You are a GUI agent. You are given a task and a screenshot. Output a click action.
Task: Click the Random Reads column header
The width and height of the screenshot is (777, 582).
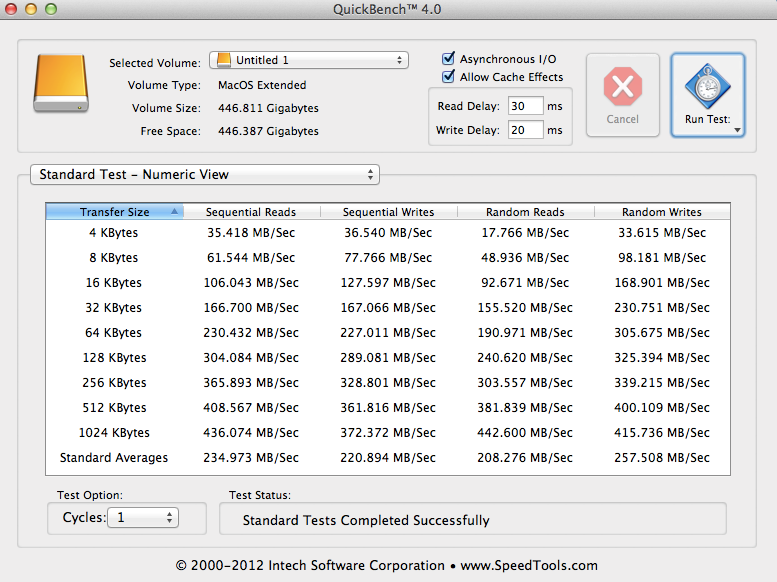click(525, 212)
